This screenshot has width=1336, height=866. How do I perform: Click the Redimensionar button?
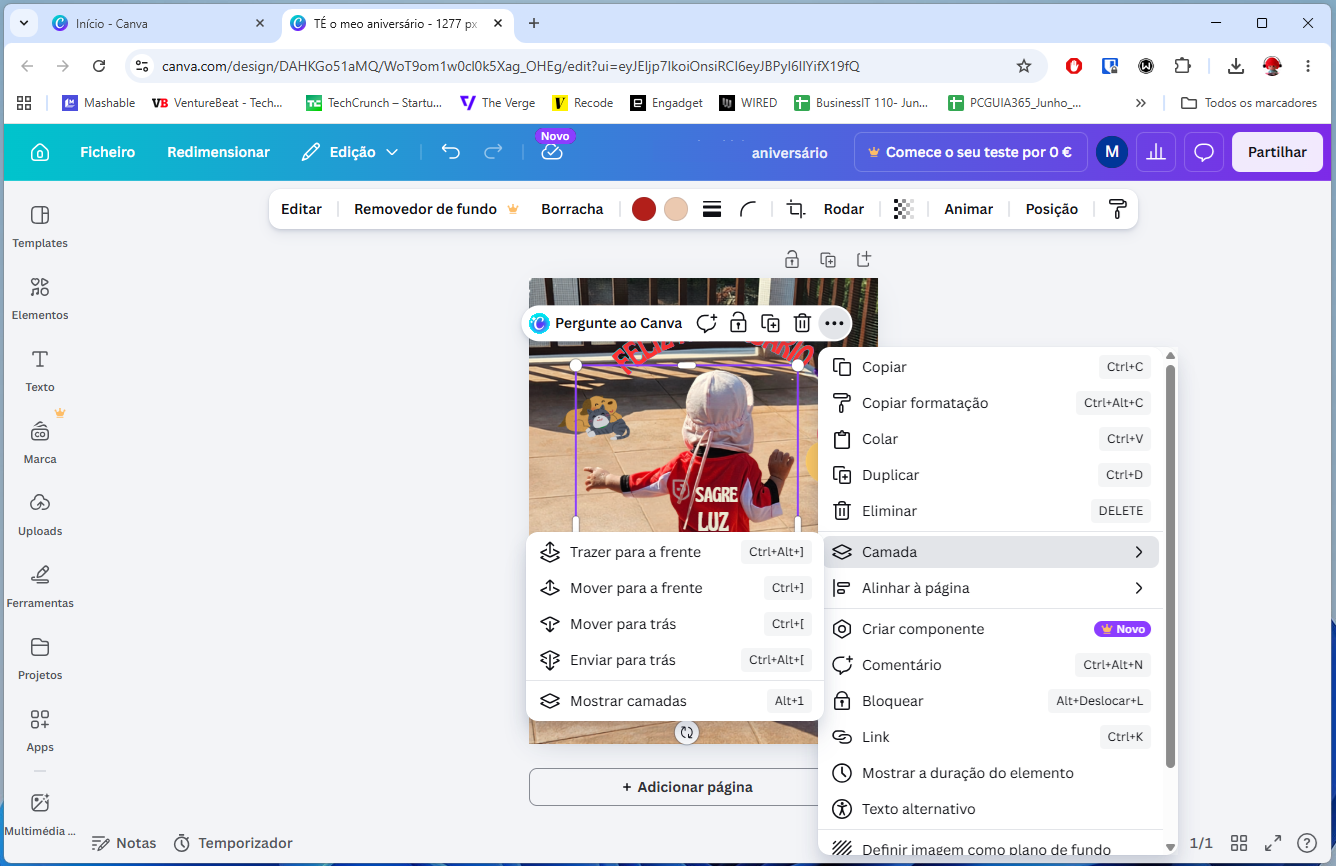[219, 152]
